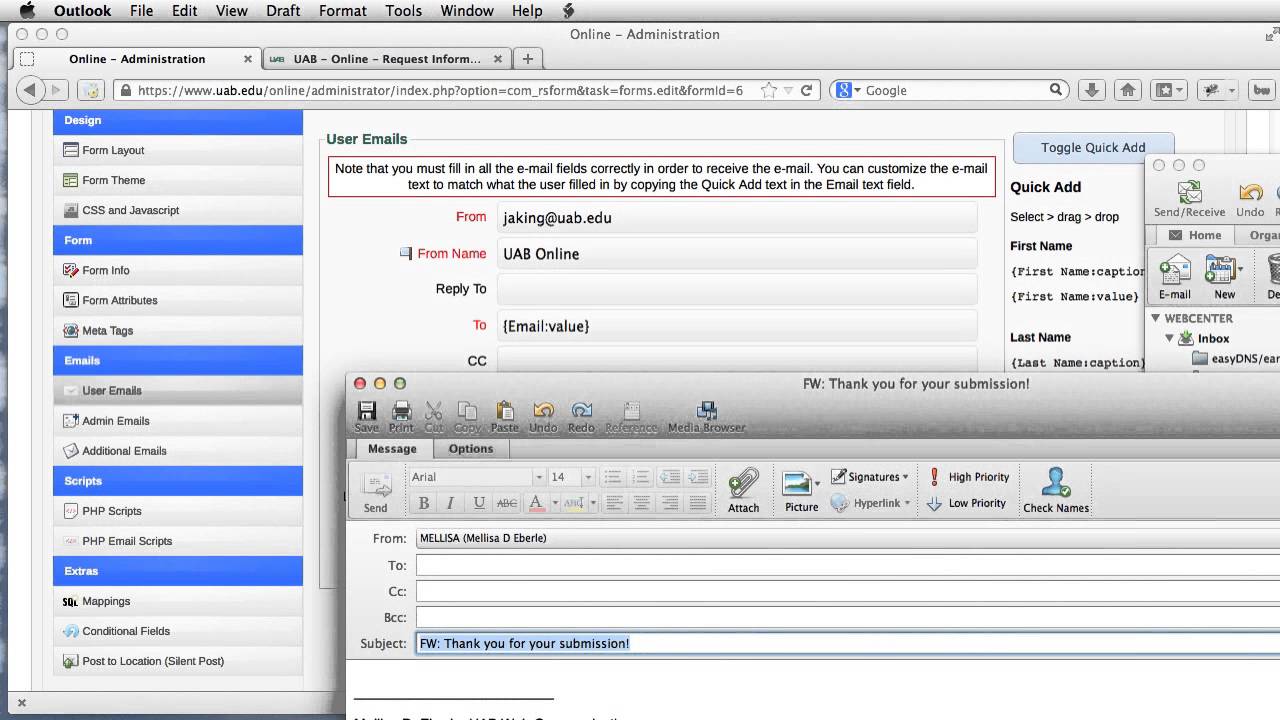Apply the text highlight color button
Image resolution: width=1280 pixels, height=720 pixels.
point(574,503)
